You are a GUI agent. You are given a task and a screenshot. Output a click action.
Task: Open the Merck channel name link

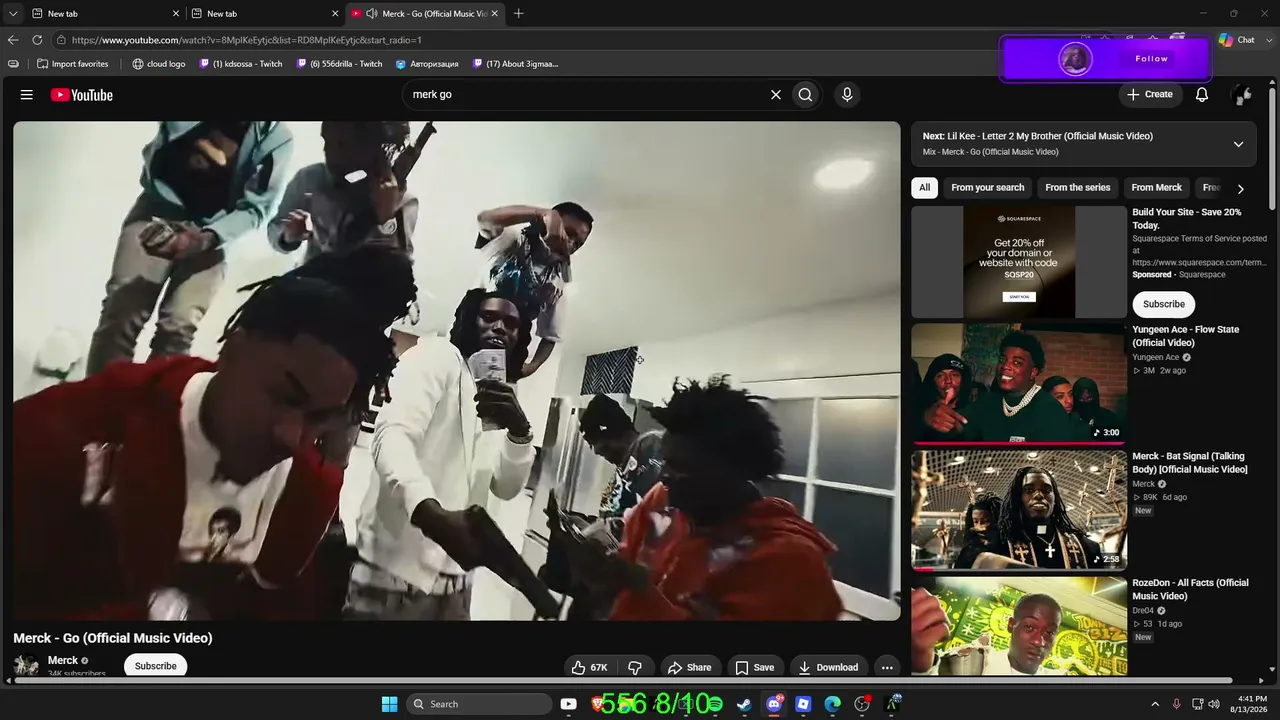pos(63,660)
